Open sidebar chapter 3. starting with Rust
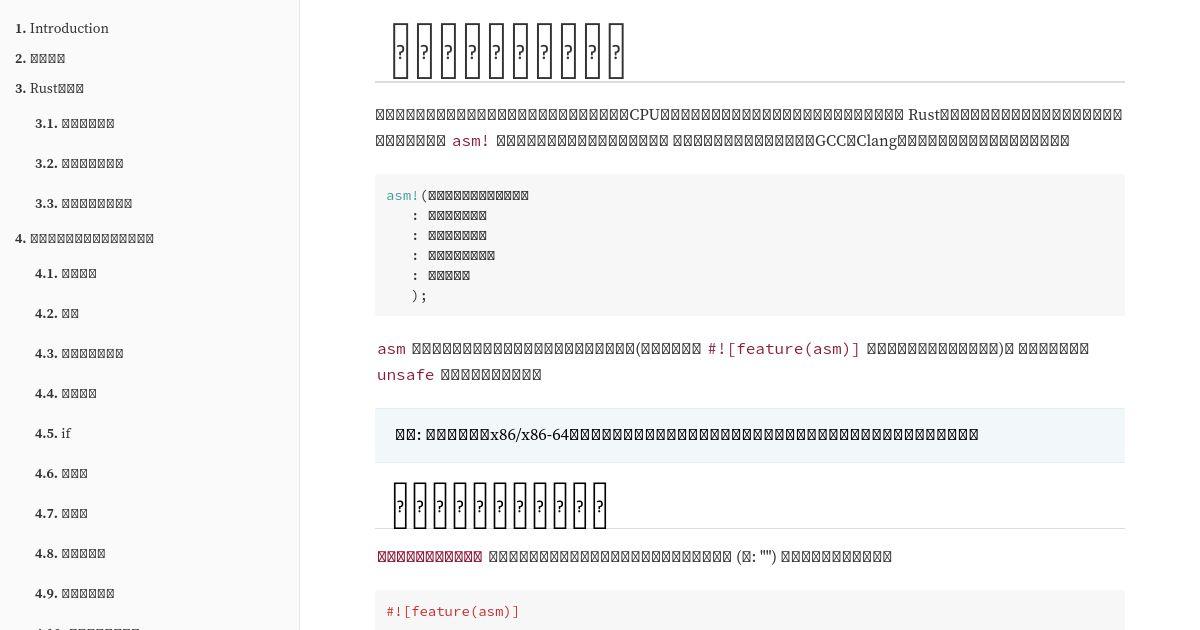 [x=49, y=88]
